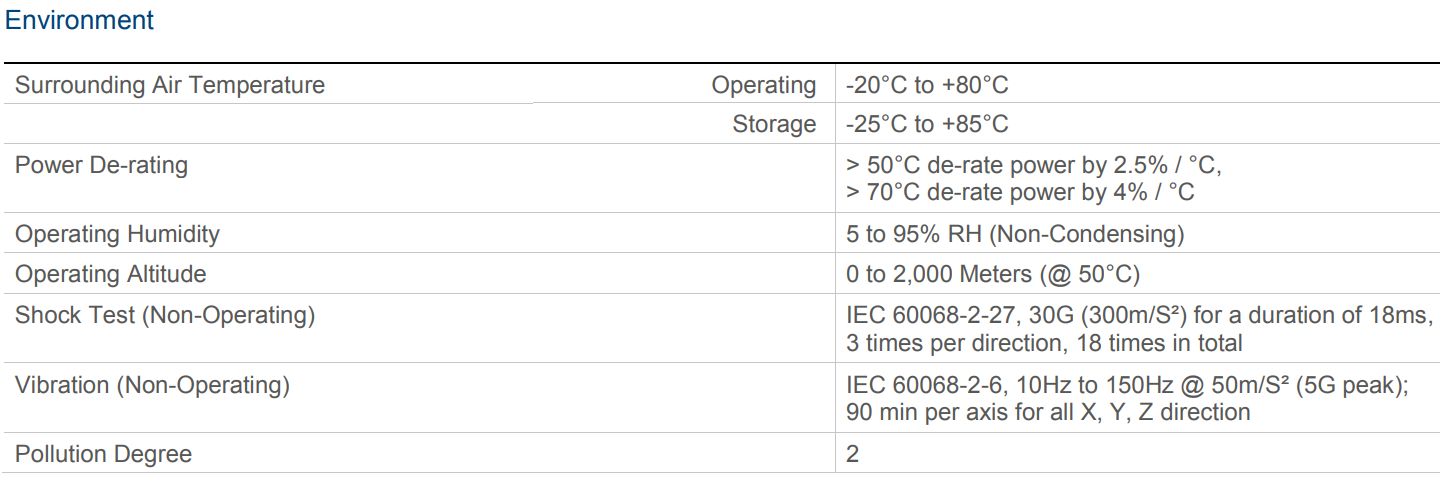Select the -20°C to +80°C value

tap(927, 85)
